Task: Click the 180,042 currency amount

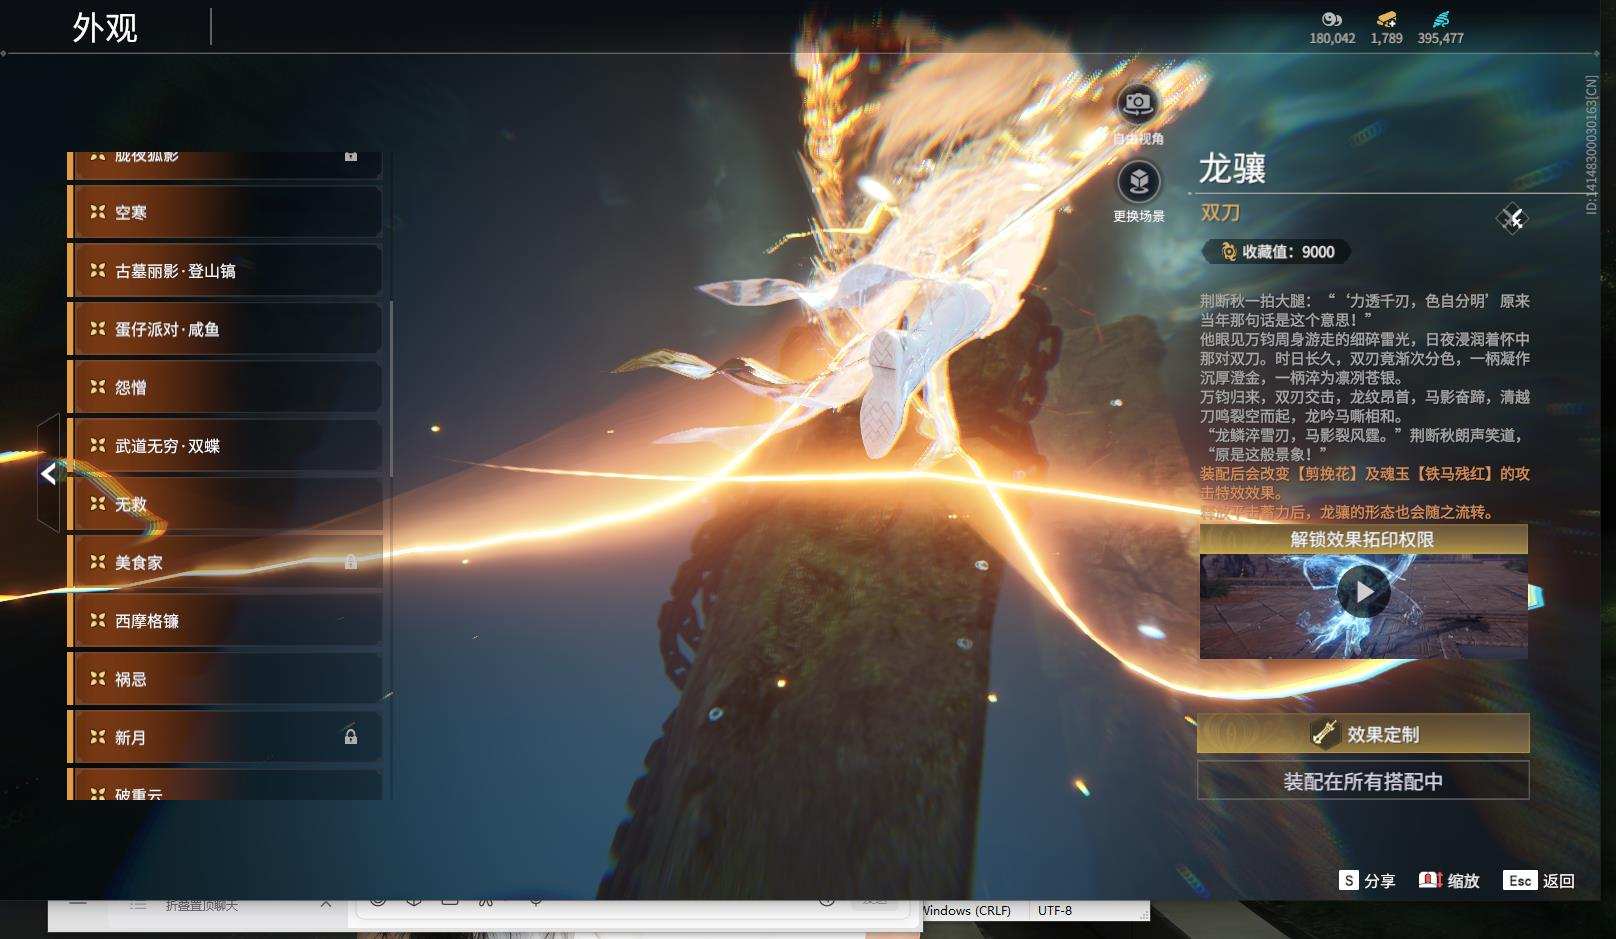Action: 1333,38
